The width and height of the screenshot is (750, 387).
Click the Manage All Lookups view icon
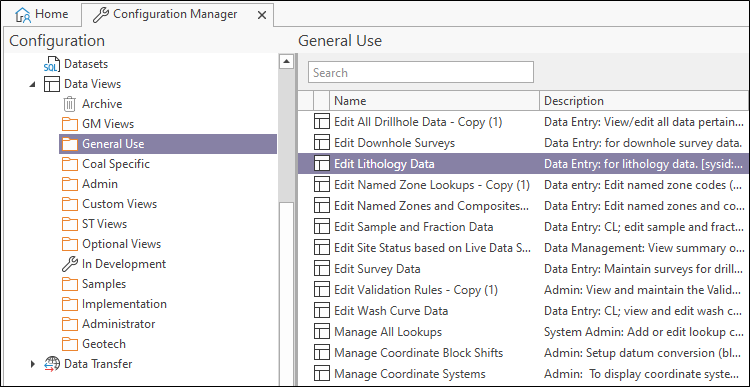point(322,332)
